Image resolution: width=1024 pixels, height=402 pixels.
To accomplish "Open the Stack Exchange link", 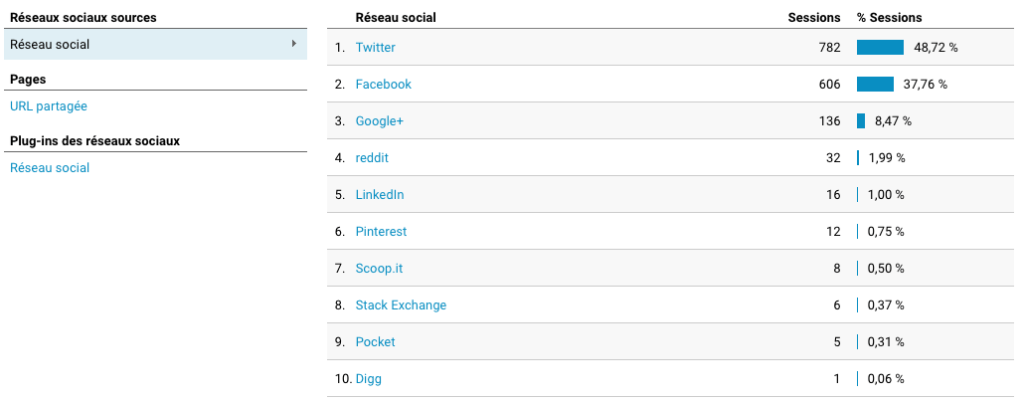I will point(400,305).
